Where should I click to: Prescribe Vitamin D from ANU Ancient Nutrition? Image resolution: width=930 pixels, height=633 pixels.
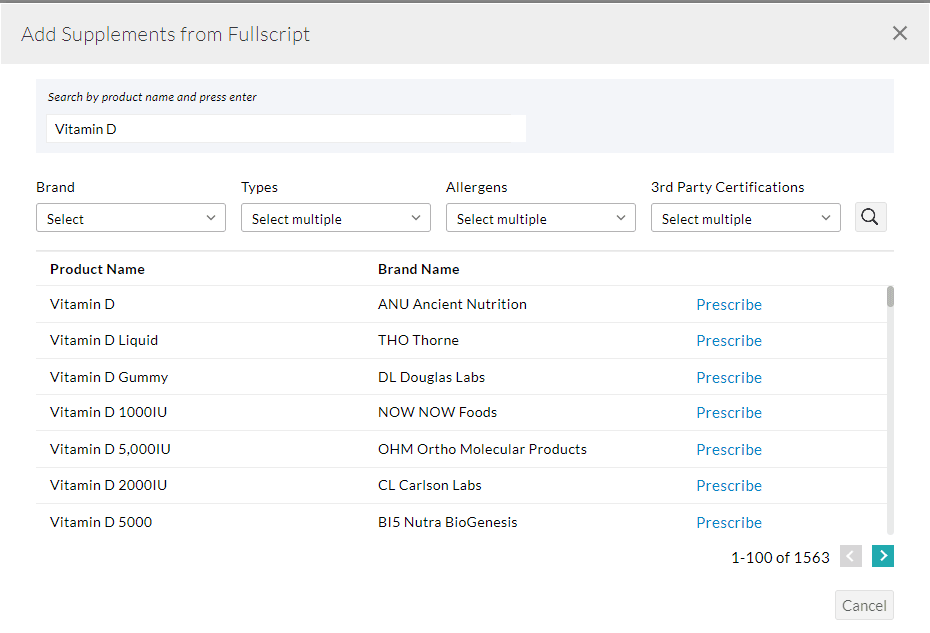[729, 304]
